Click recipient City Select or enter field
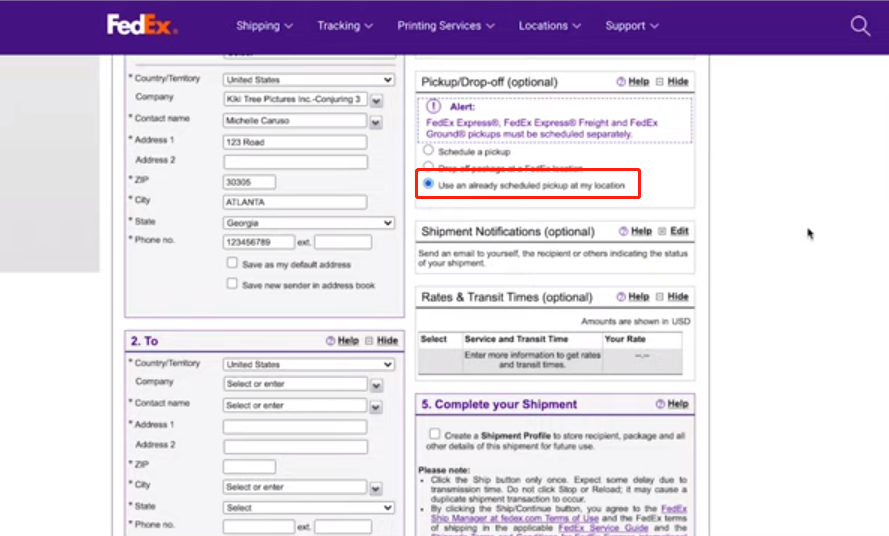Image resolution: width=889 pixels, height=536 pixels. click(295, 487)
